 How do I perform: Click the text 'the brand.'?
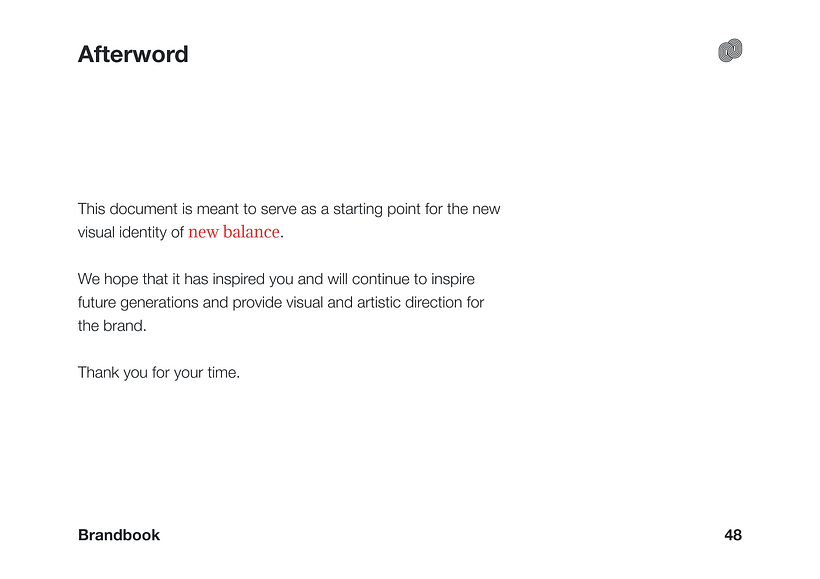[x=112, y=326]
